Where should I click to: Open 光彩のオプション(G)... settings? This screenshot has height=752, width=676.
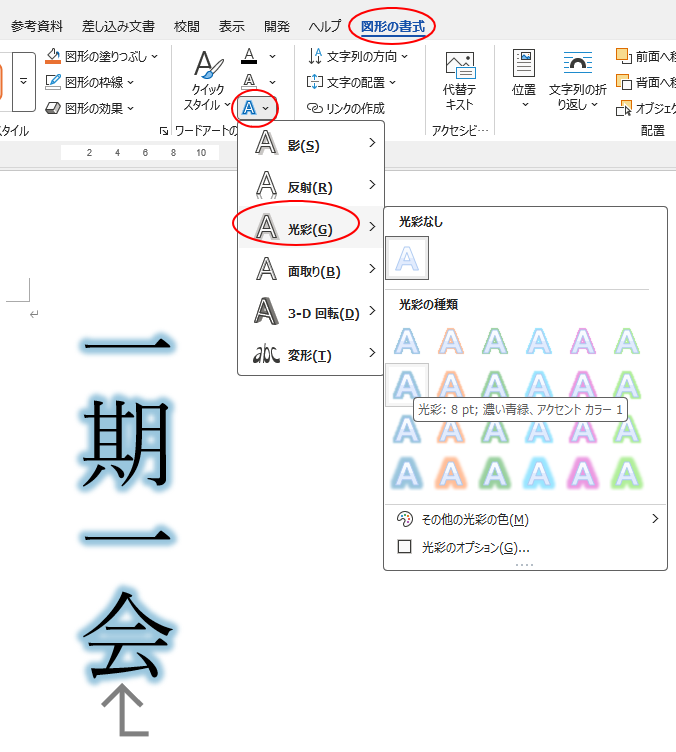pos(526,547)
